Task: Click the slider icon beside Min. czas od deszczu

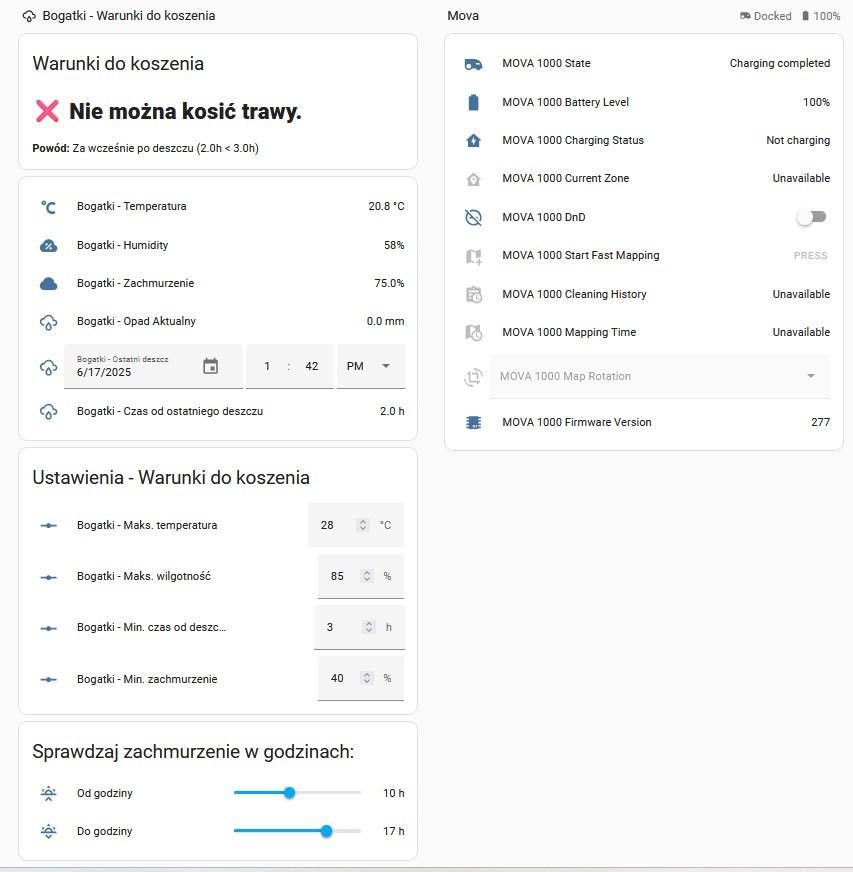Action: point(48,628)
